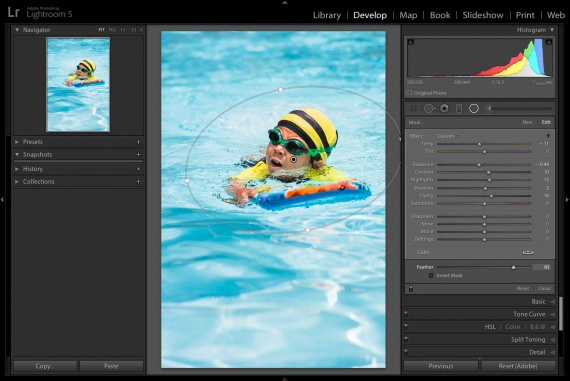Toggle the HSL panel on/off switch
570x381 pixels.
click(406, 327)
